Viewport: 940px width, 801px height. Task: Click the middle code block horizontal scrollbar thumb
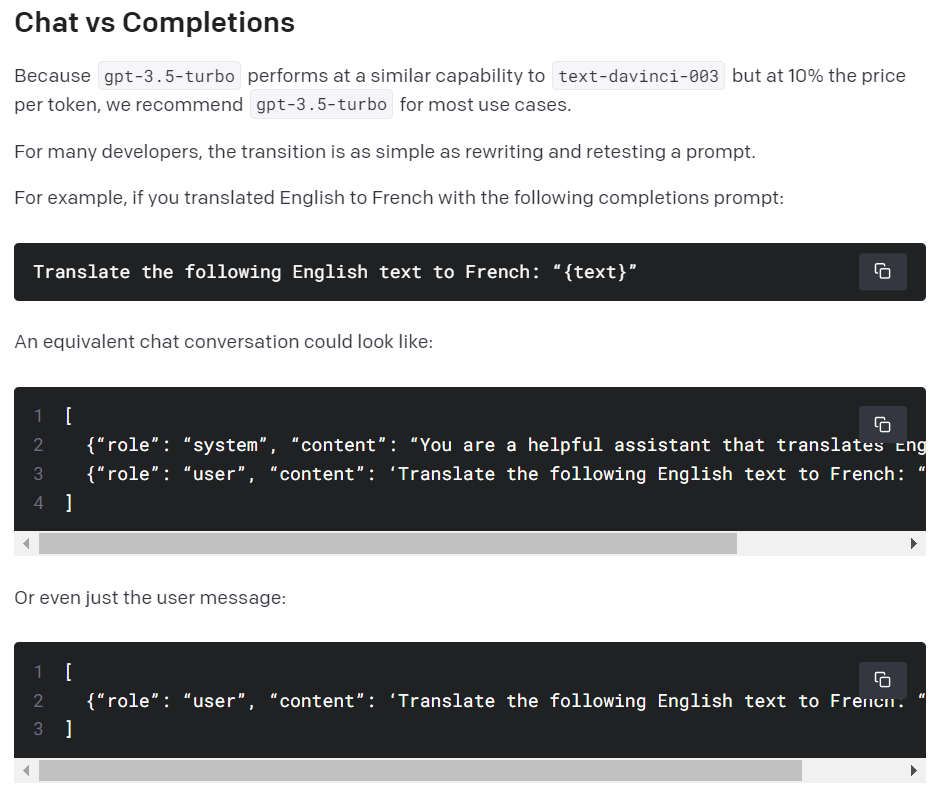pos(388,544)
